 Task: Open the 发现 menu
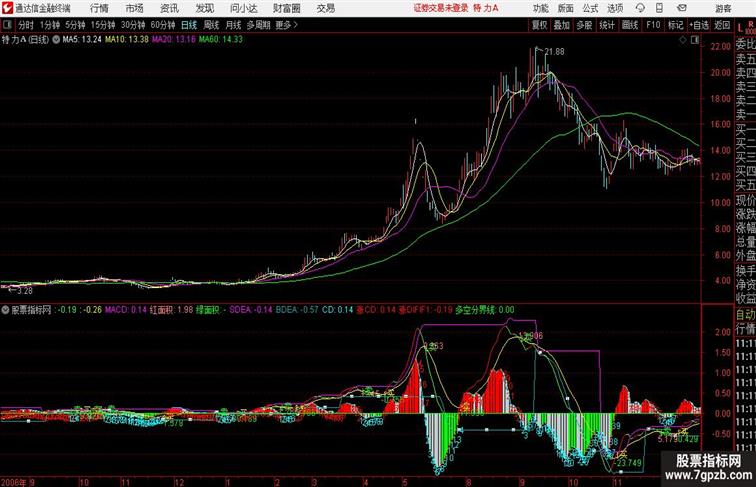205,8
